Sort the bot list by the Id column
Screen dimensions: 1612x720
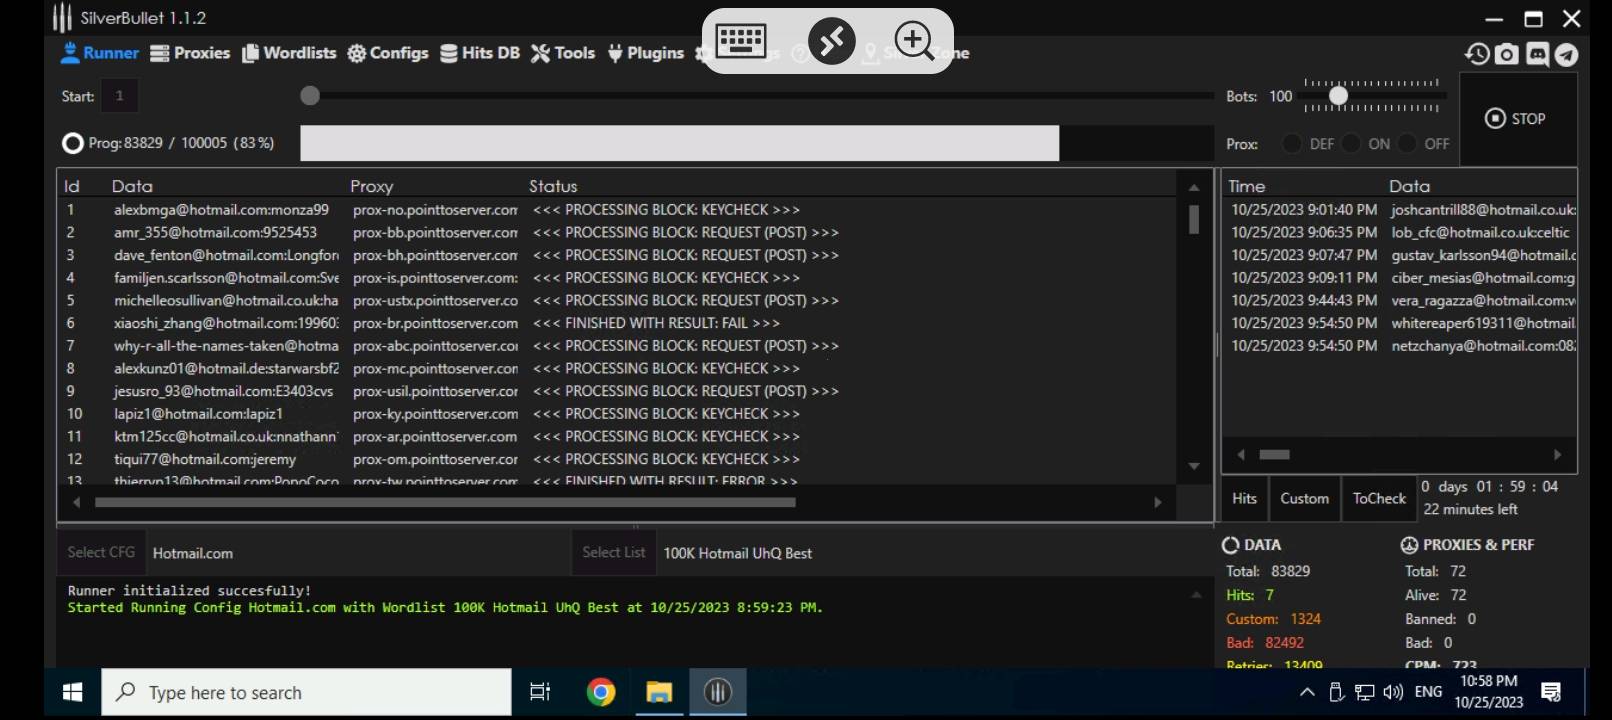coord(72,186)
